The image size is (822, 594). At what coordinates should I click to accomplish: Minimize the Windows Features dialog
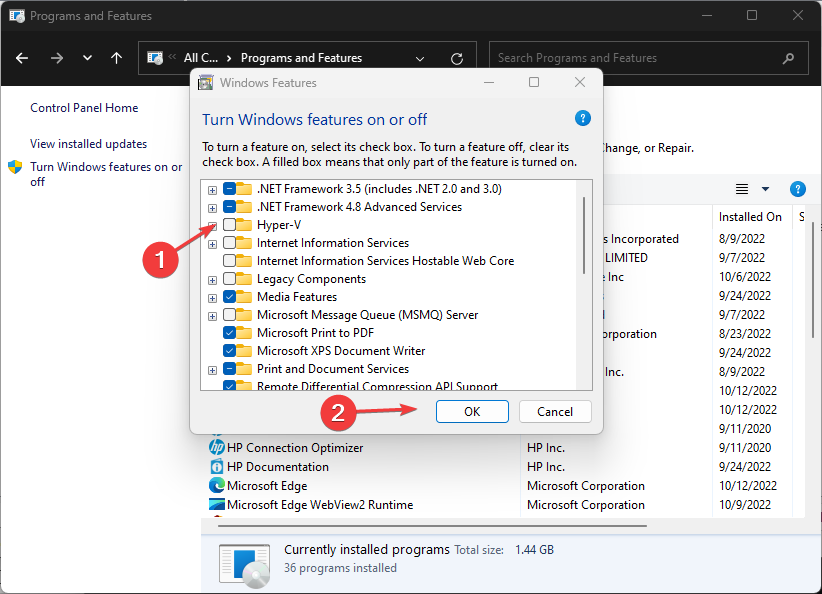[489, 83]
